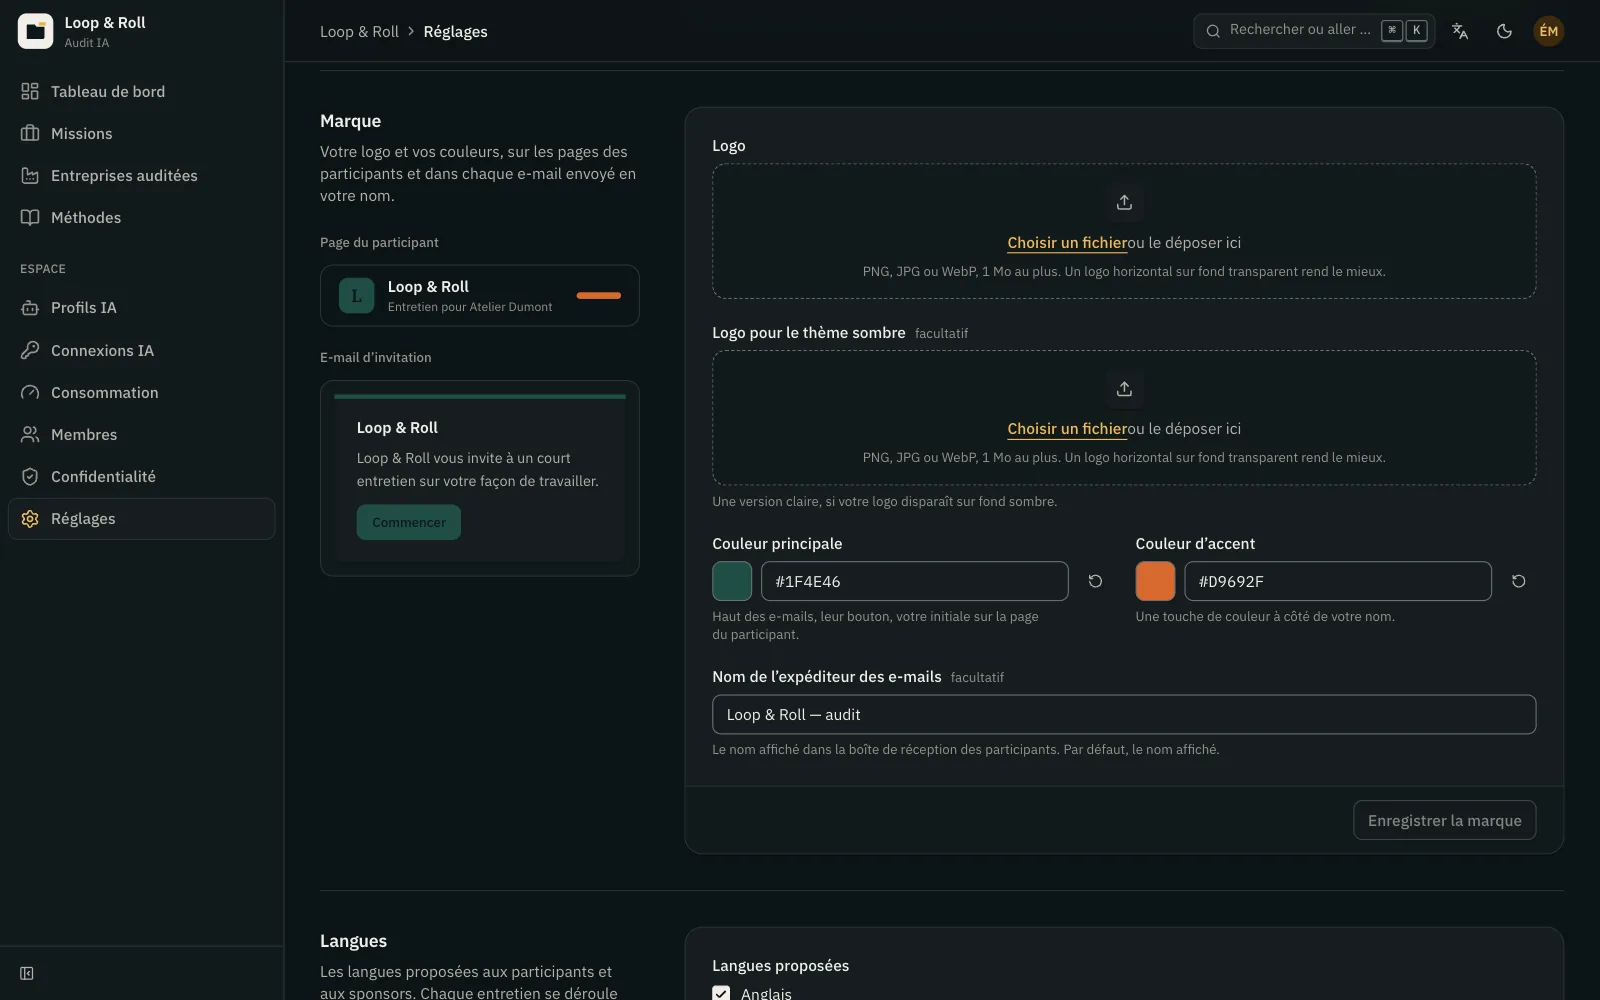
Task: Go to Missions page
Action: (x=141, y=133)
